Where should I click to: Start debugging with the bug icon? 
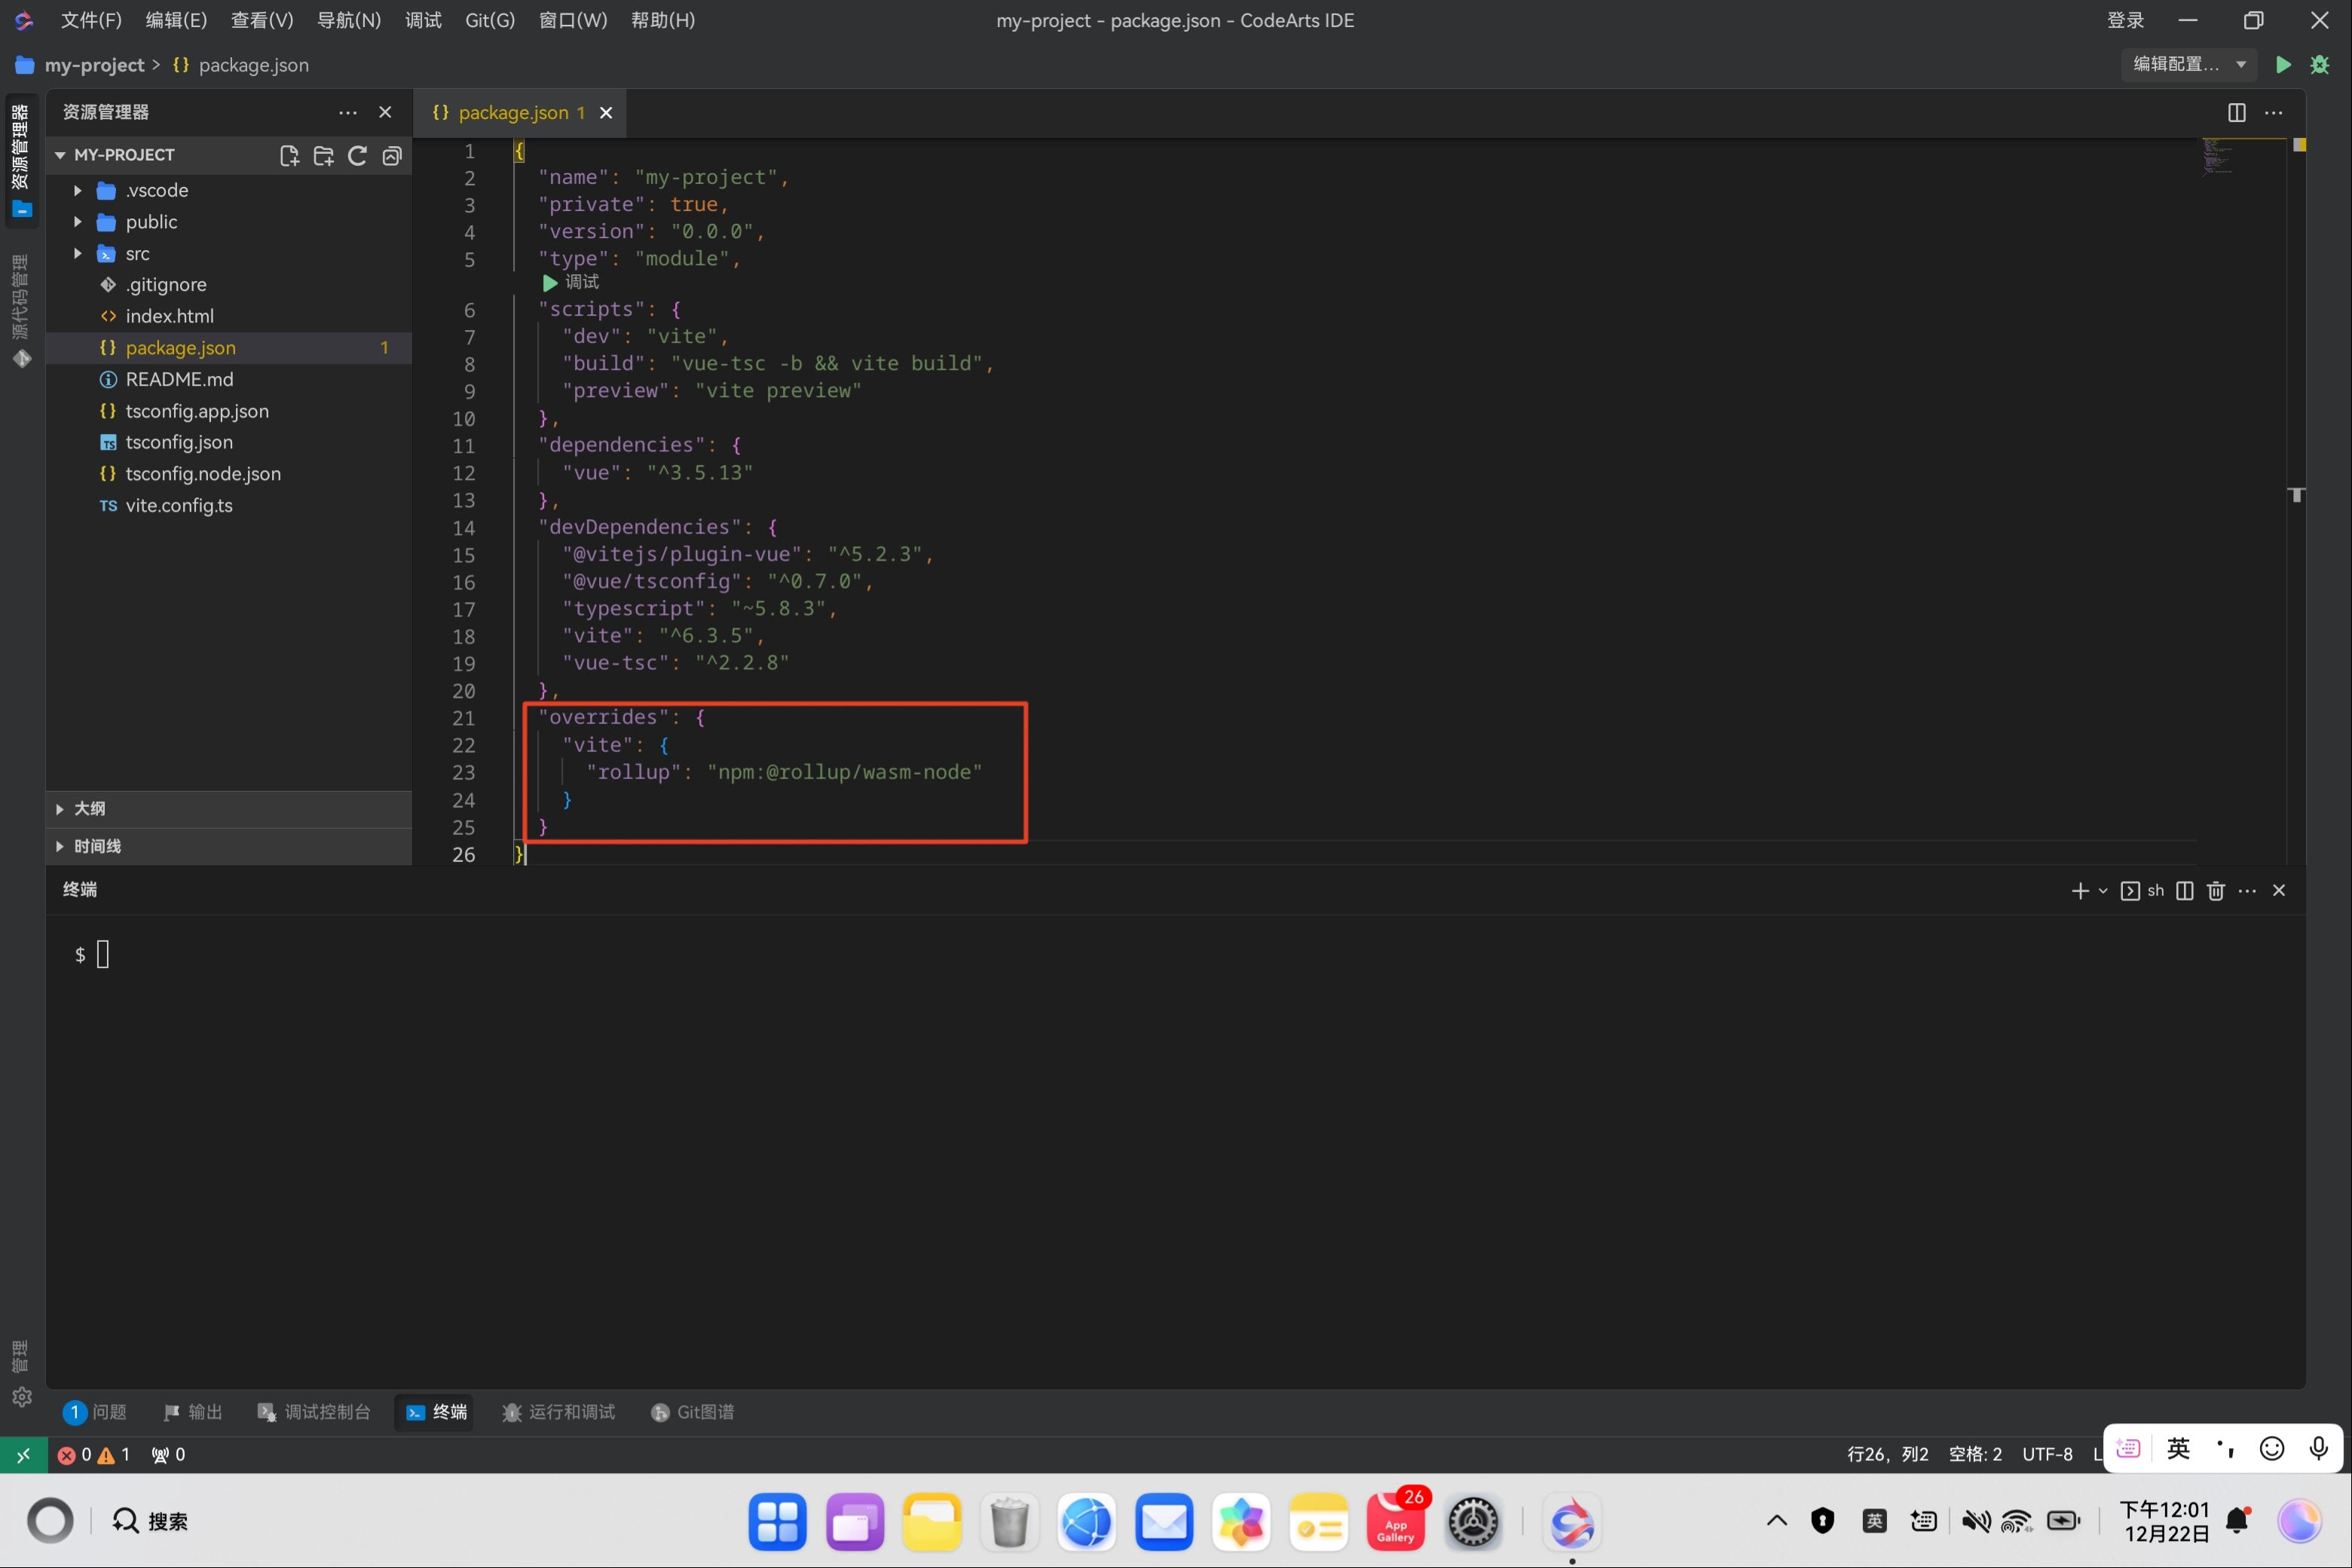click(2320, 65)
